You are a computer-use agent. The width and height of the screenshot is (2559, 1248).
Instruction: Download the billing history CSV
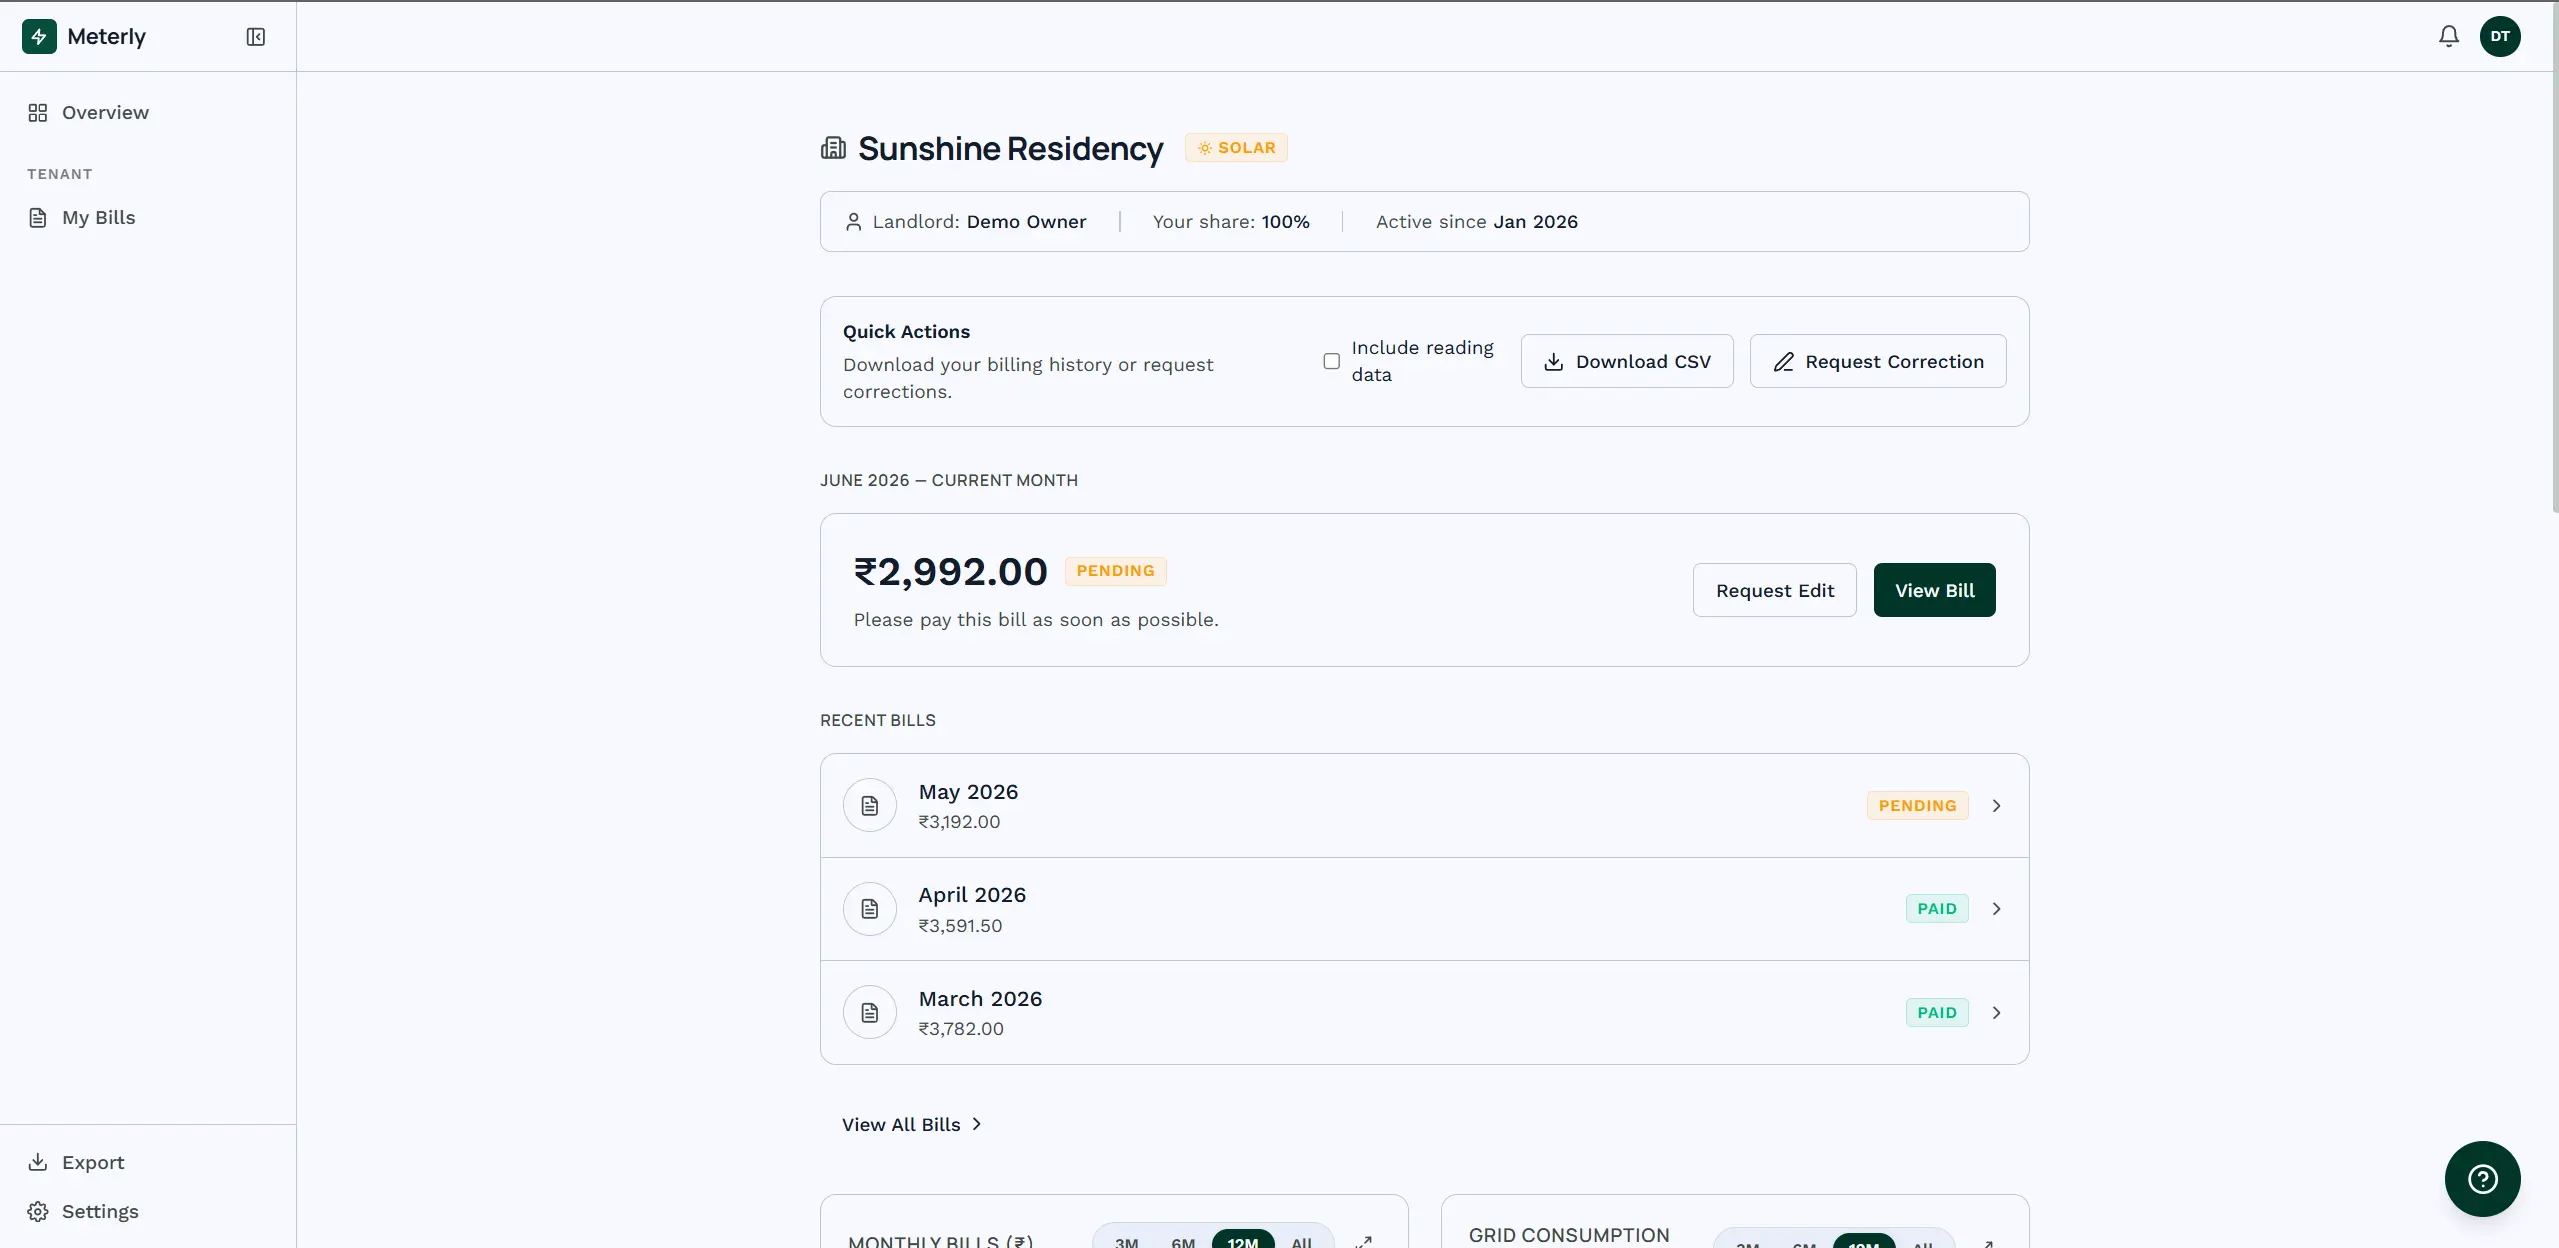1627,361
